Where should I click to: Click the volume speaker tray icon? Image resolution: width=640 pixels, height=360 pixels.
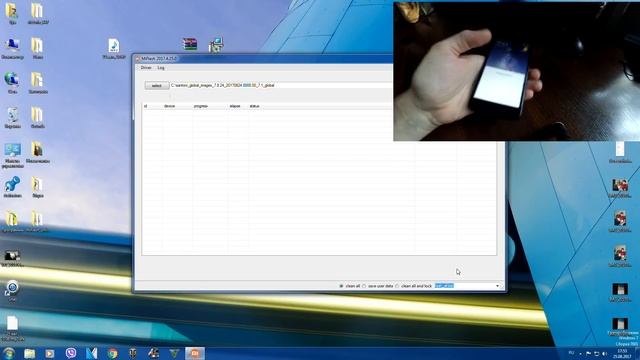604,353
